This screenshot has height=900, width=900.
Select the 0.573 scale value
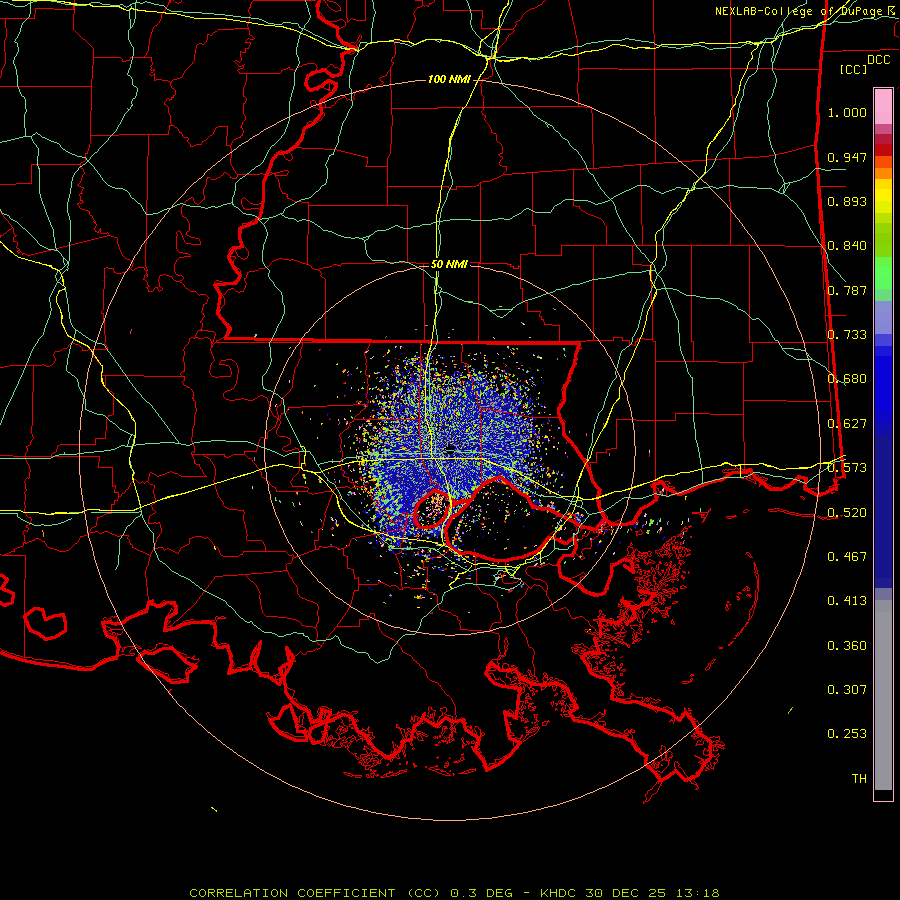tap(847, 468)
